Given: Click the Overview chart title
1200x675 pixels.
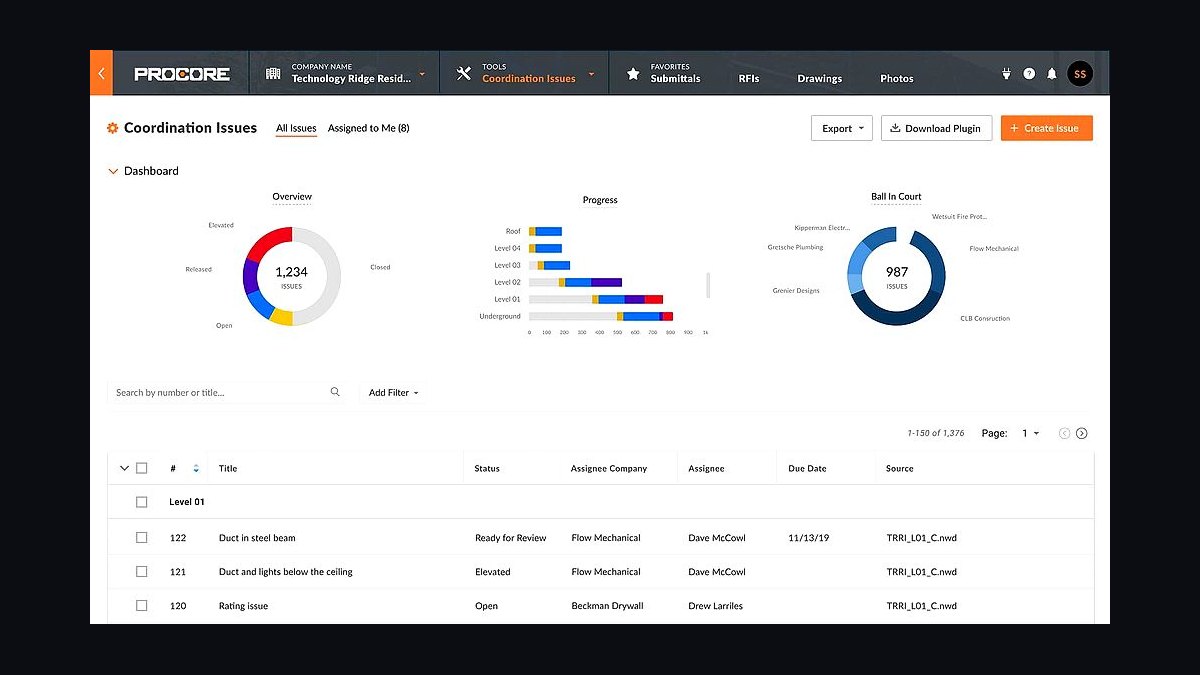Looking at the screenshot, I should pyautogui.click(x=292, y=197).
